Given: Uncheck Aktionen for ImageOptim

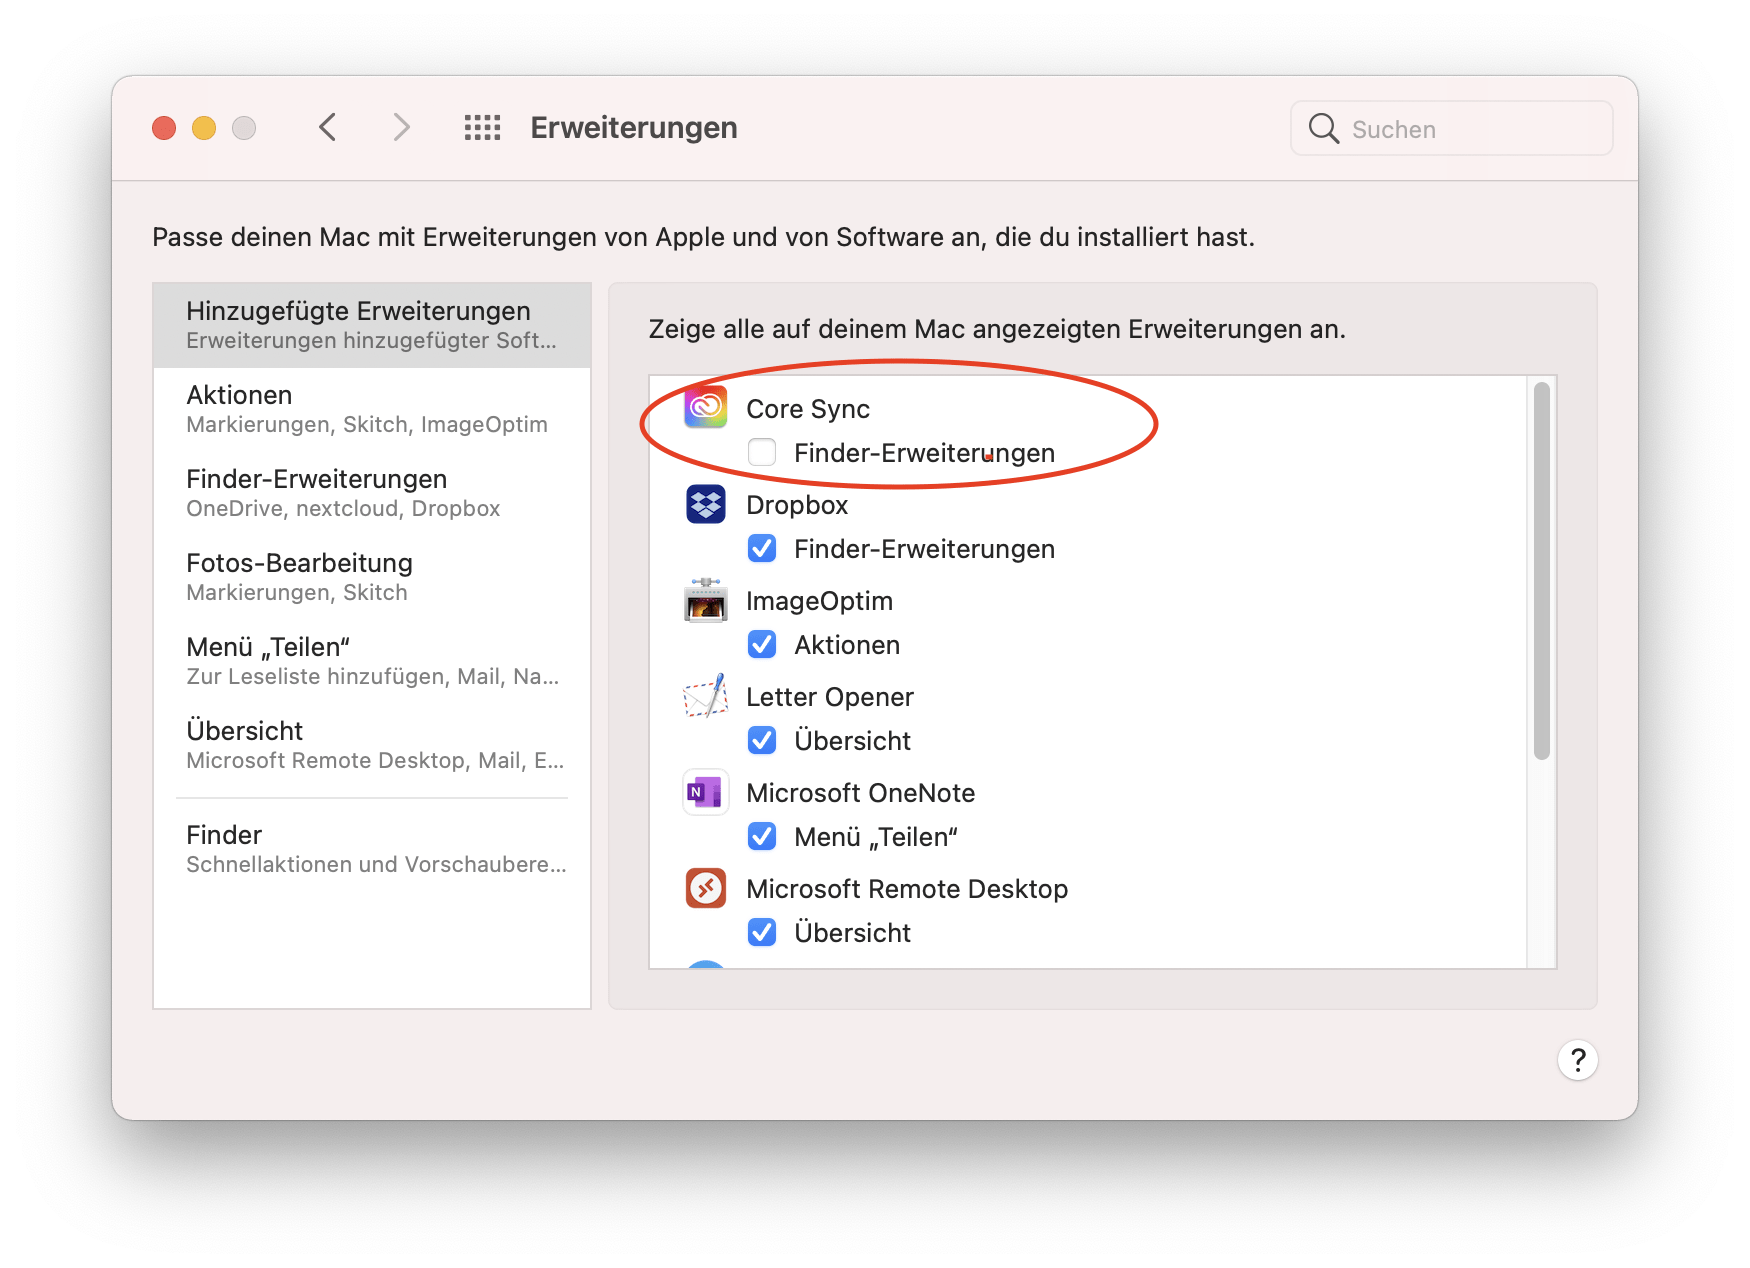Looking at the screenshot, I should coord(762,645).
